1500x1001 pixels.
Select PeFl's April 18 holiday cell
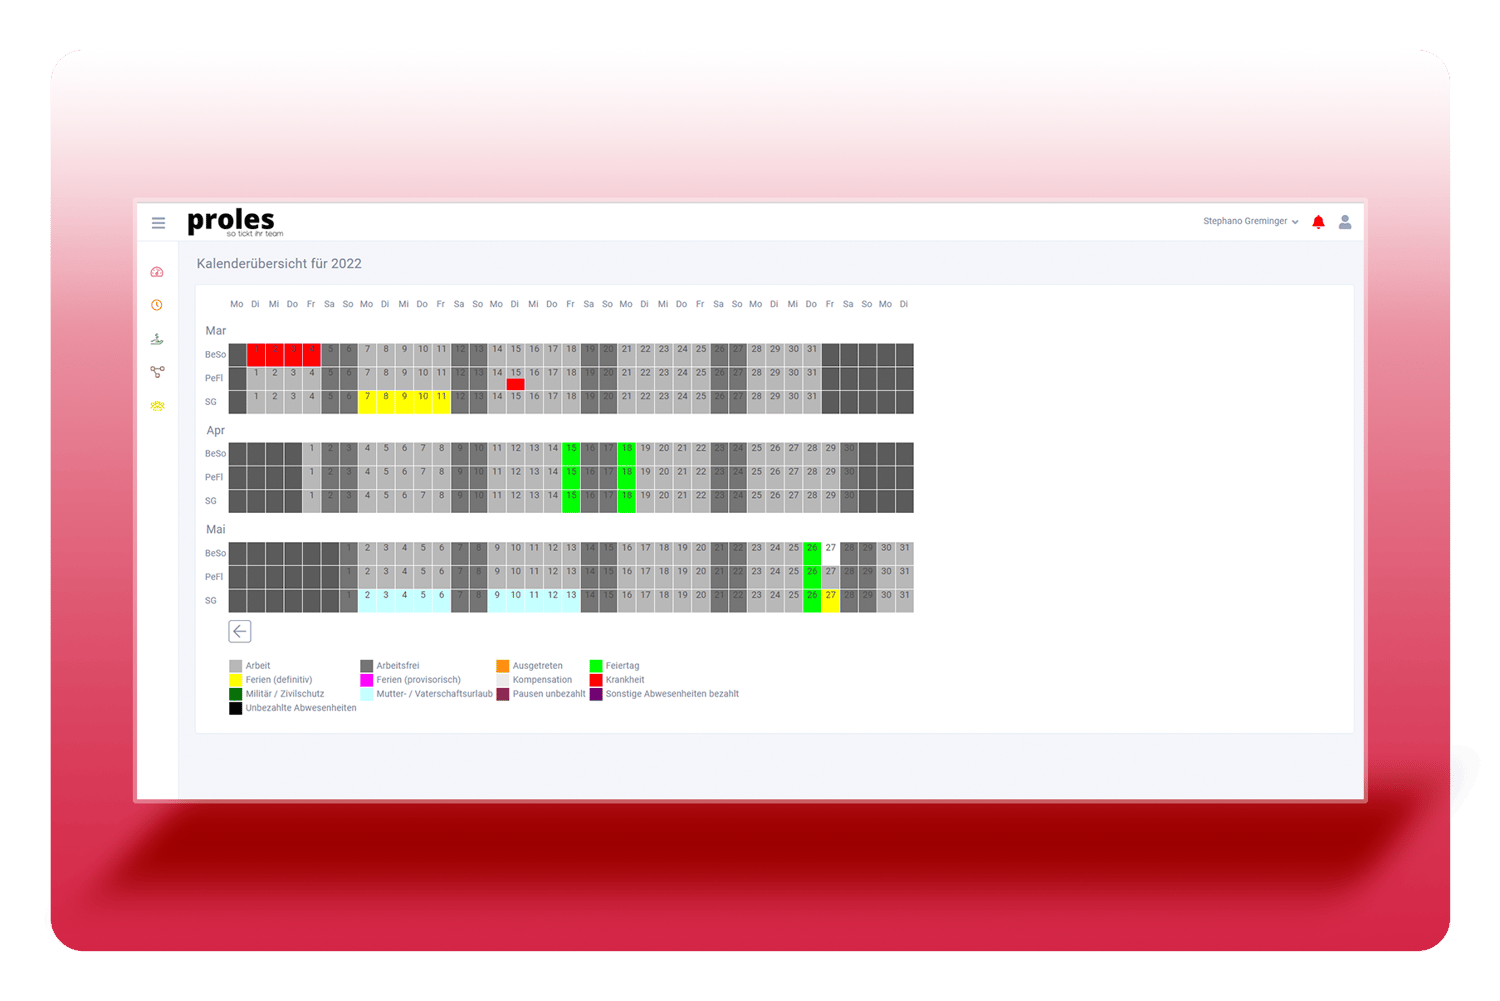pyautogui.click(x=627, y=477)
